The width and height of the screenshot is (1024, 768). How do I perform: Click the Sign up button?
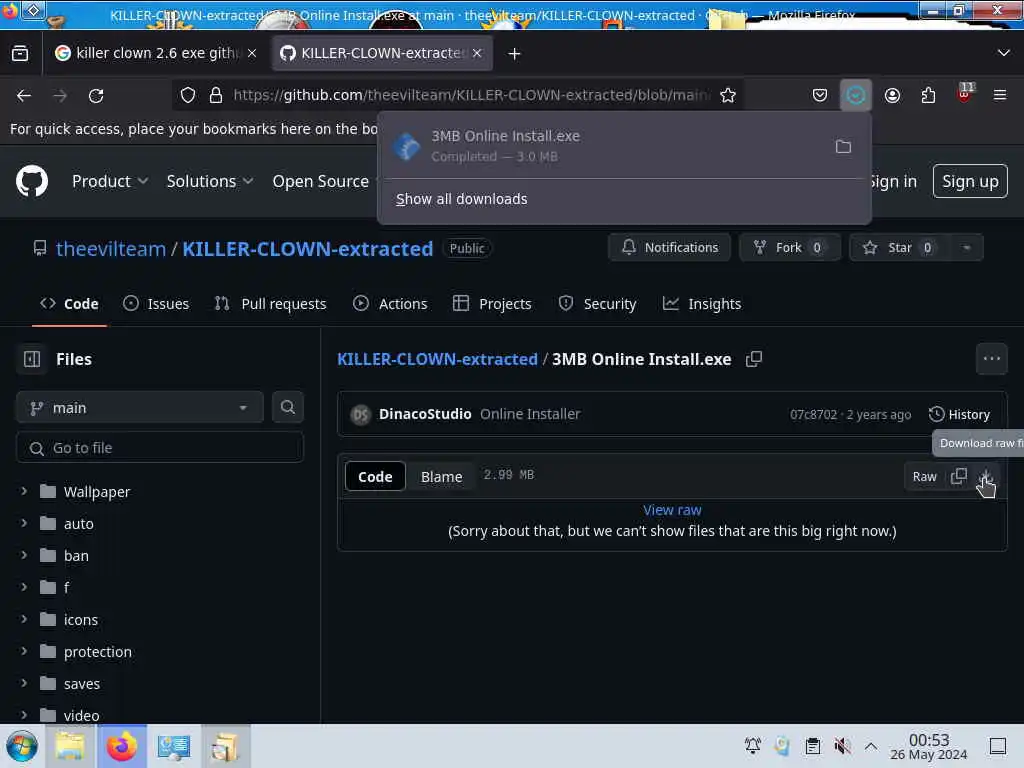[970, 181]
